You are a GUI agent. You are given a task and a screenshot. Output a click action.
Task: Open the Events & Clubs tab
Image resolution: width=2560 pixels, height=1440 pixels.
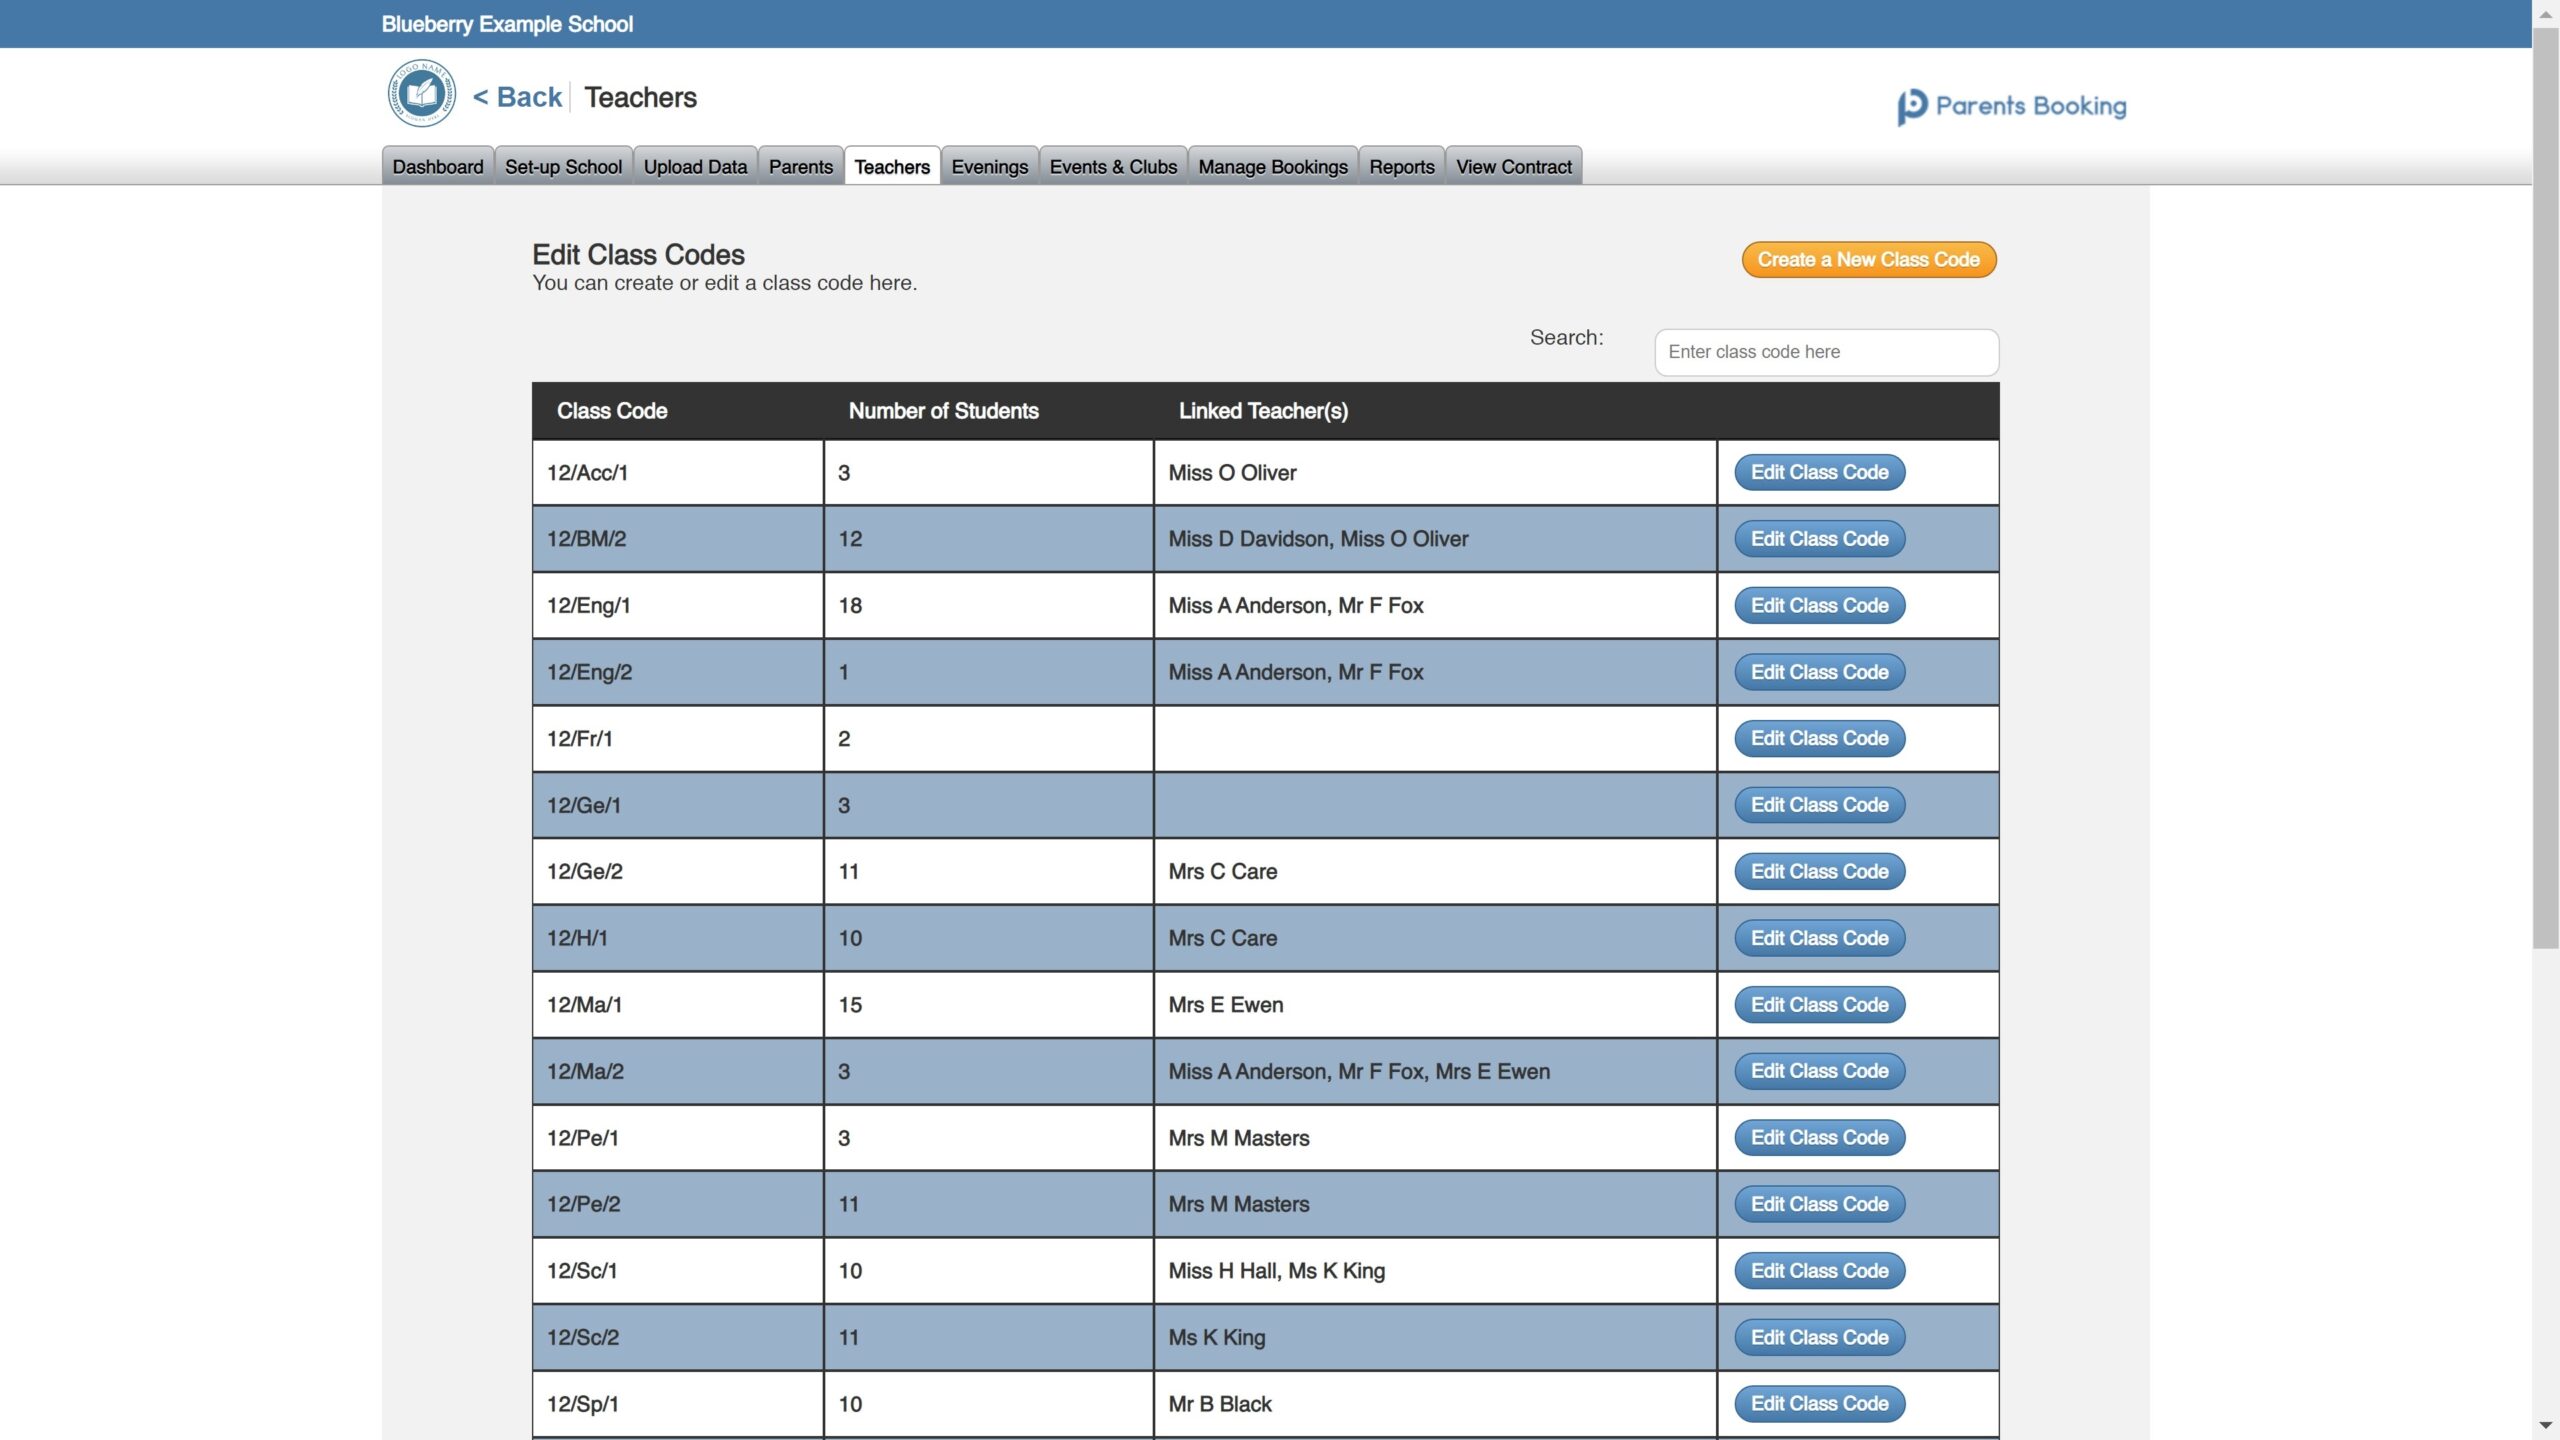[x=1113, y=166]
